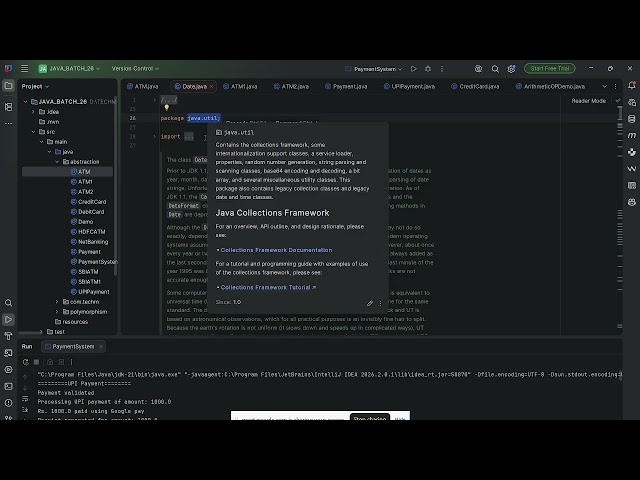Toggle Reader Mode in editor

tap(589, 101)
